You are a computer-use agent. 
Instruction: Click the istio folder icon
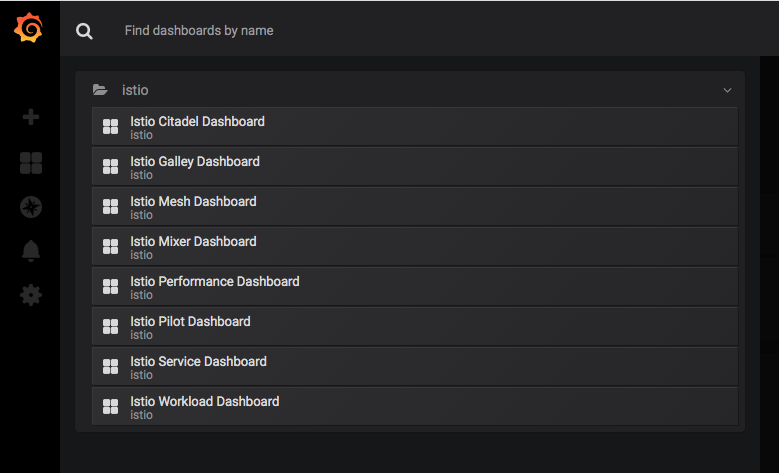coord(100,90)
